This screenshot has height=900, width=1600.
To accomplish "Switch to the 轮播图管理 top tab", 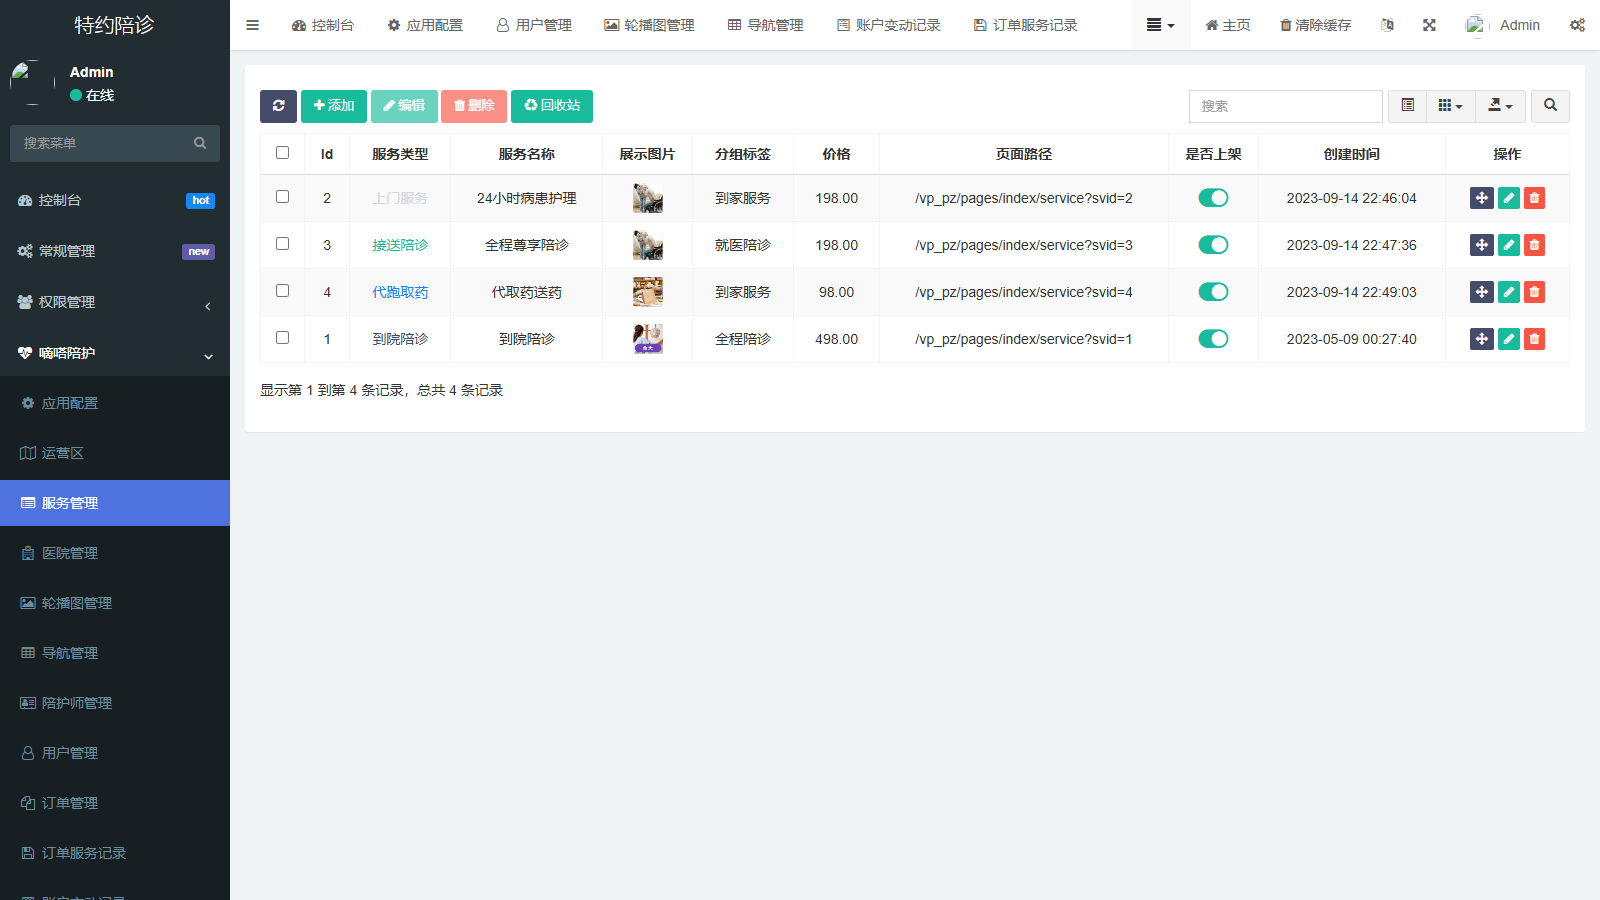I will (649, 25).
